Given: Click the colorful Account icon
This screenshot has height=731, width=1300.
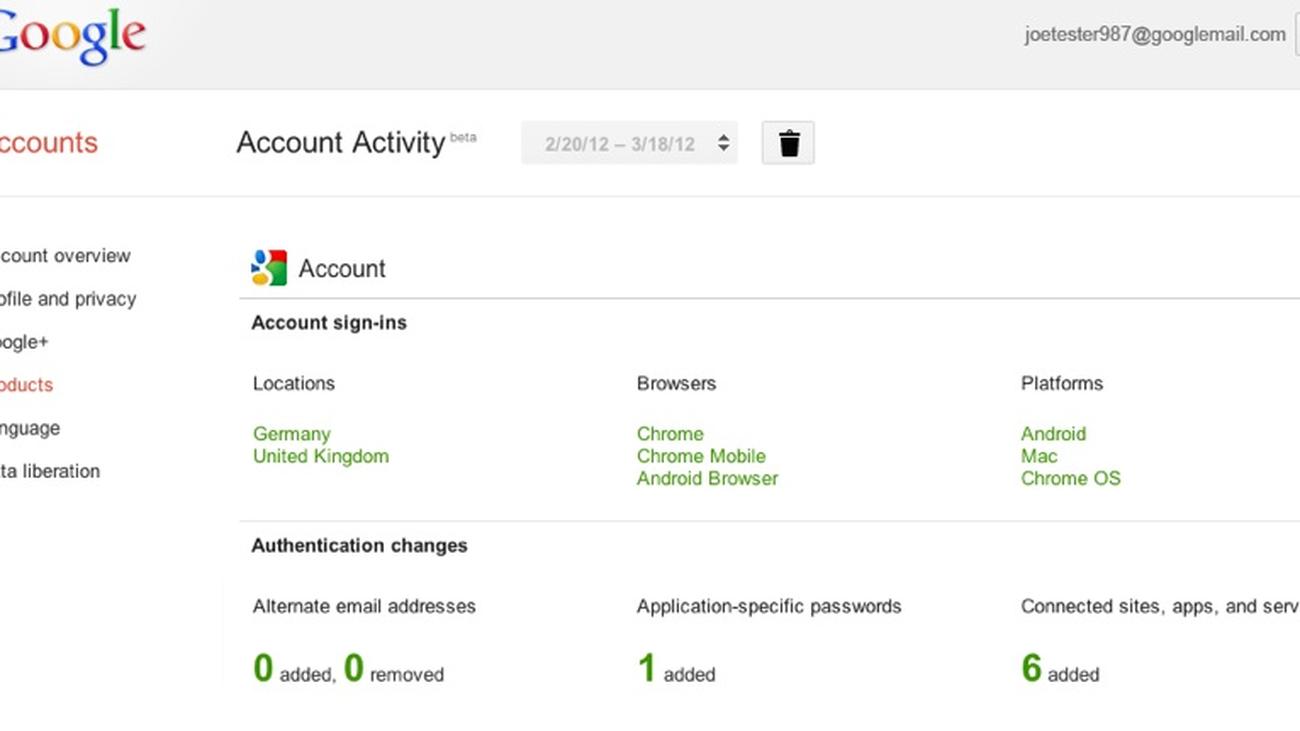Looking at the screenshot, I should [x=269, y=268].
